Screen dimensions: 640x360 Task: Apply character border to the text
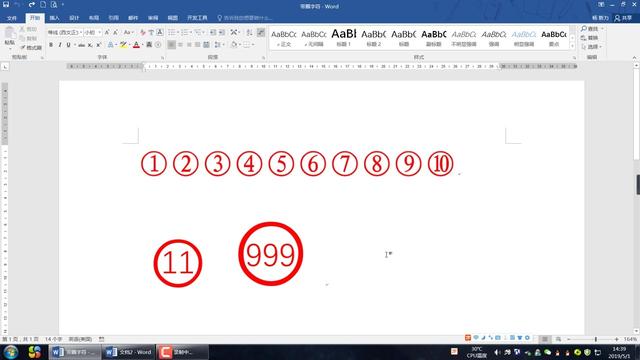[x=160, y=32]
